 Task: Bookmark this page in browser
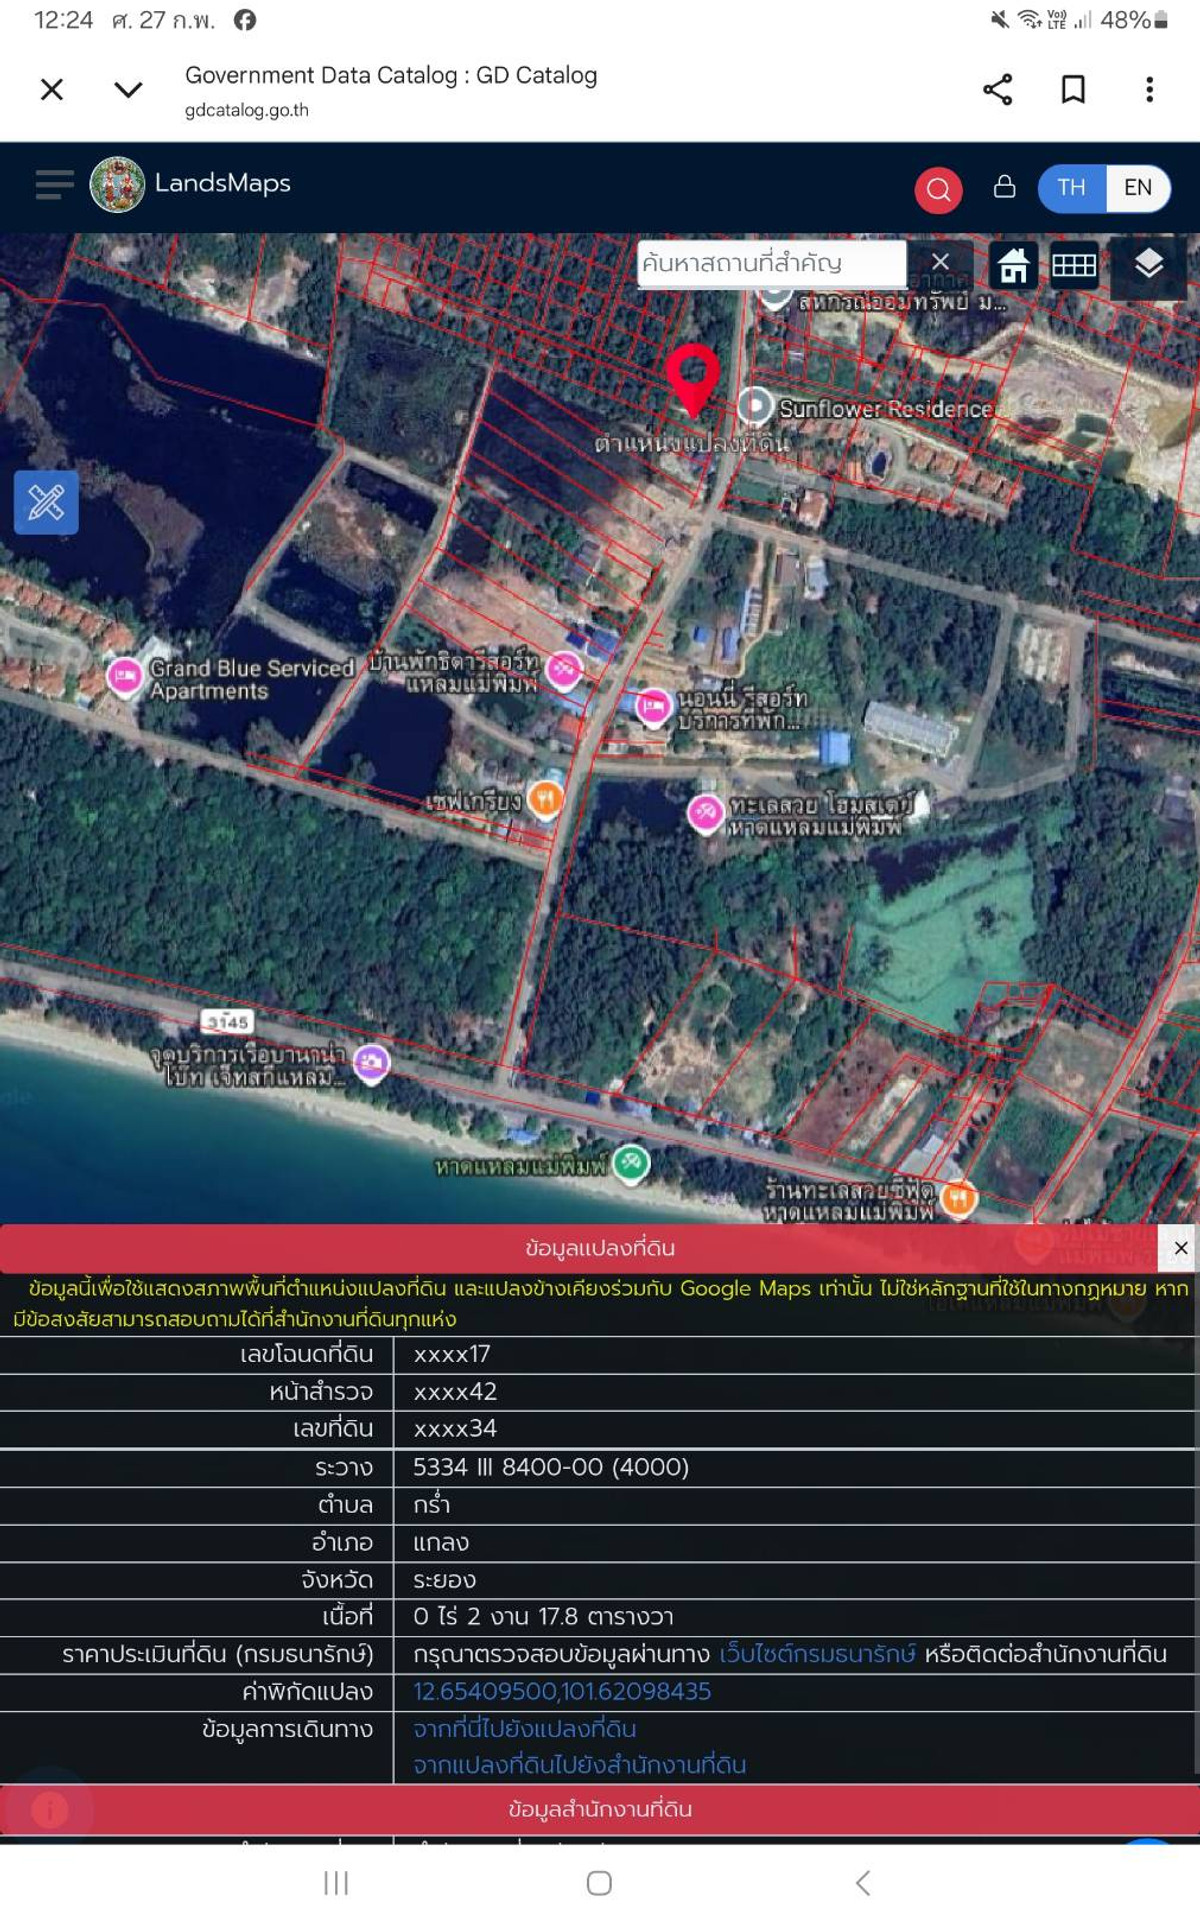pos(1073,90)
